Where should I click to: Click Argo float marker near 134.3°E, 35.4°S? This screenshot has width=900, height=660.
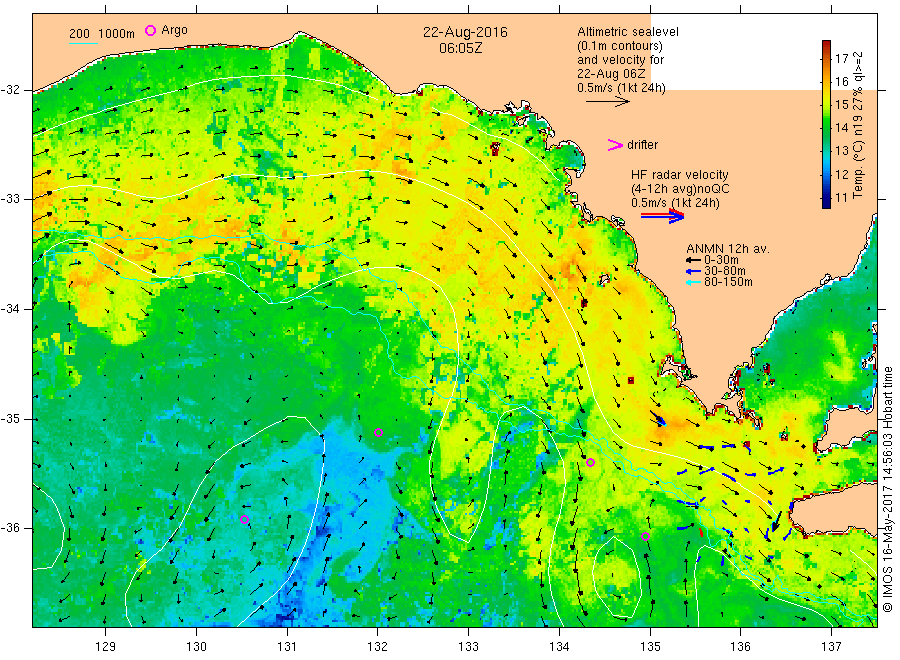coord(590,462)
